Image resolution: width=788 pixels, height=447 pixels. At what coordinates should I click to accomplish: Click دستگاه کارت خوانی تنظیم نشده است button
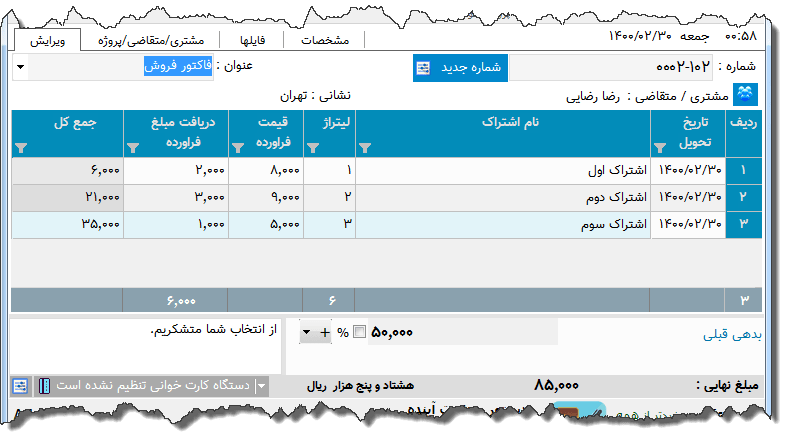152,386
